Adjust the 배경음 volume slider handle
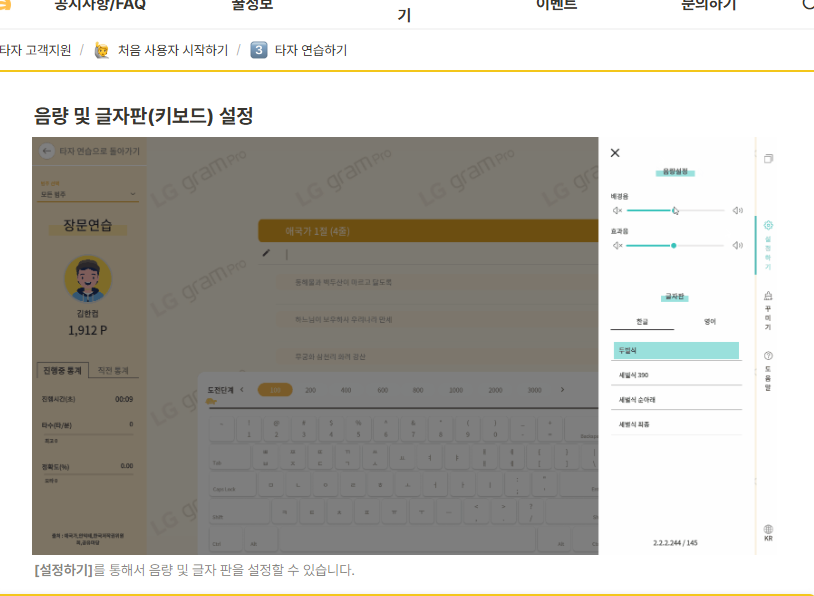The width and height of the screenshot is (814, 596). 675,210
